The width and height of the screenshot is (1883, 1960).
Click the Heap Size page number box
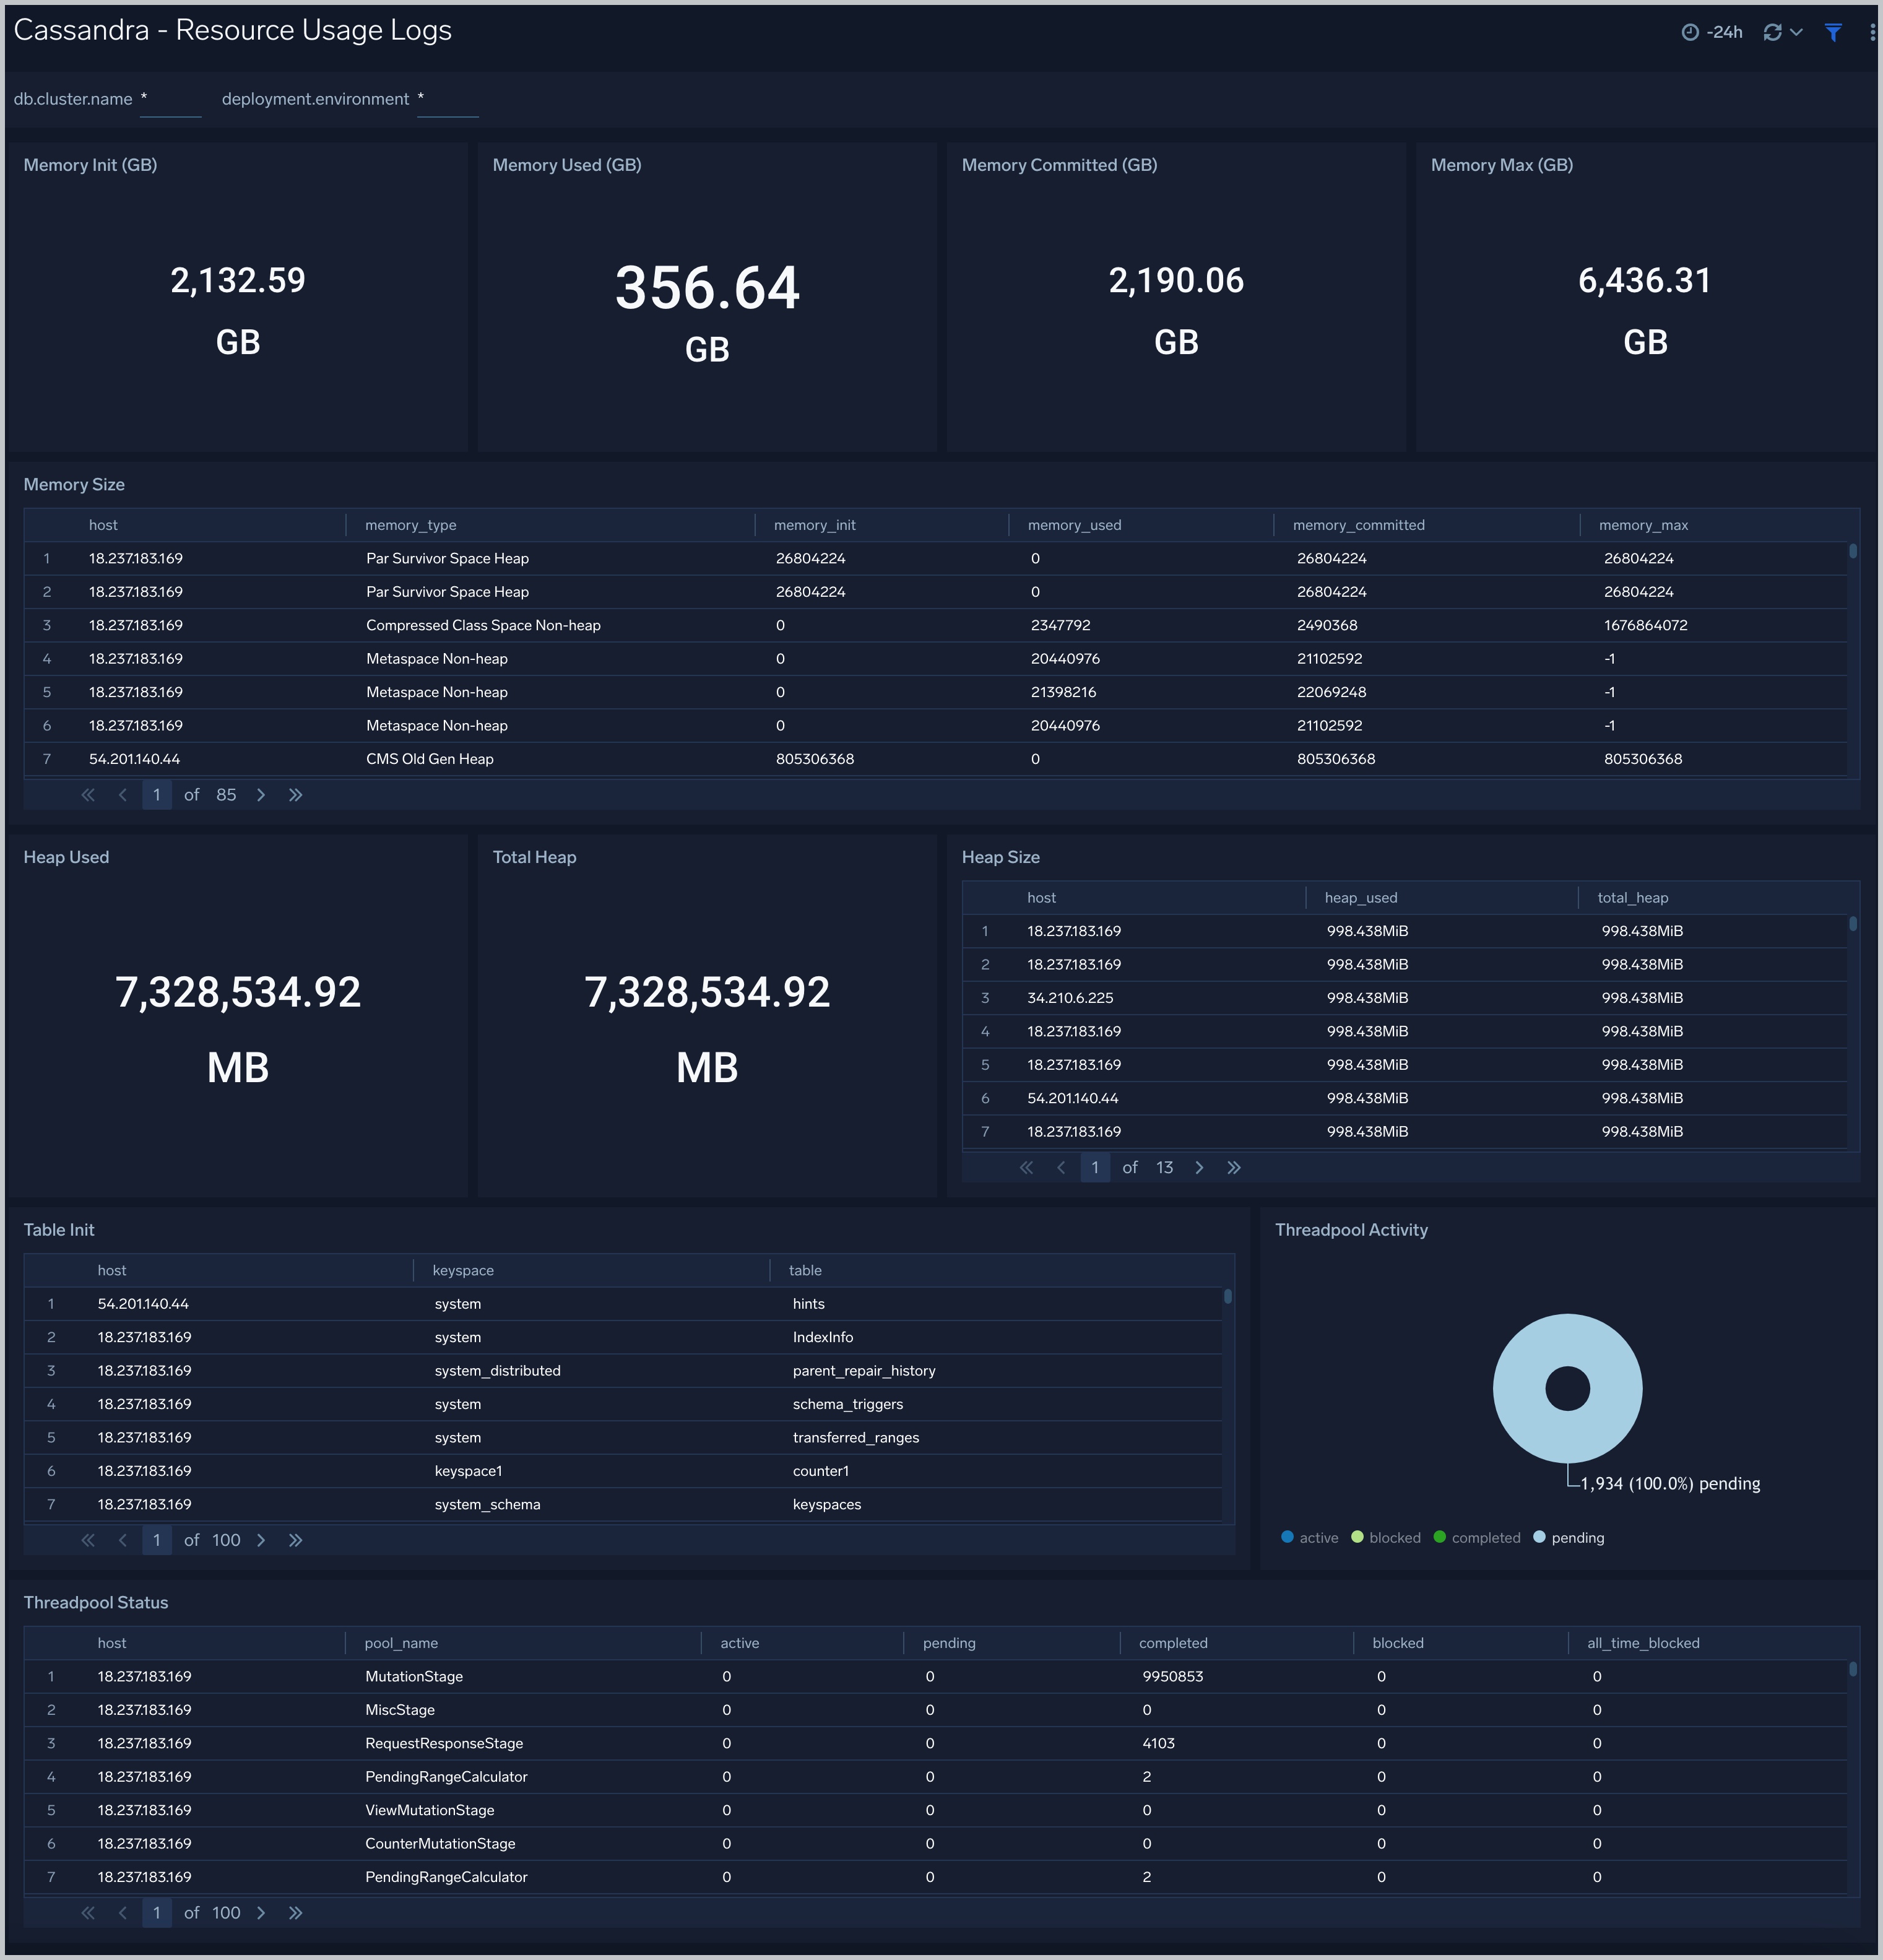coord(1095,1168)
